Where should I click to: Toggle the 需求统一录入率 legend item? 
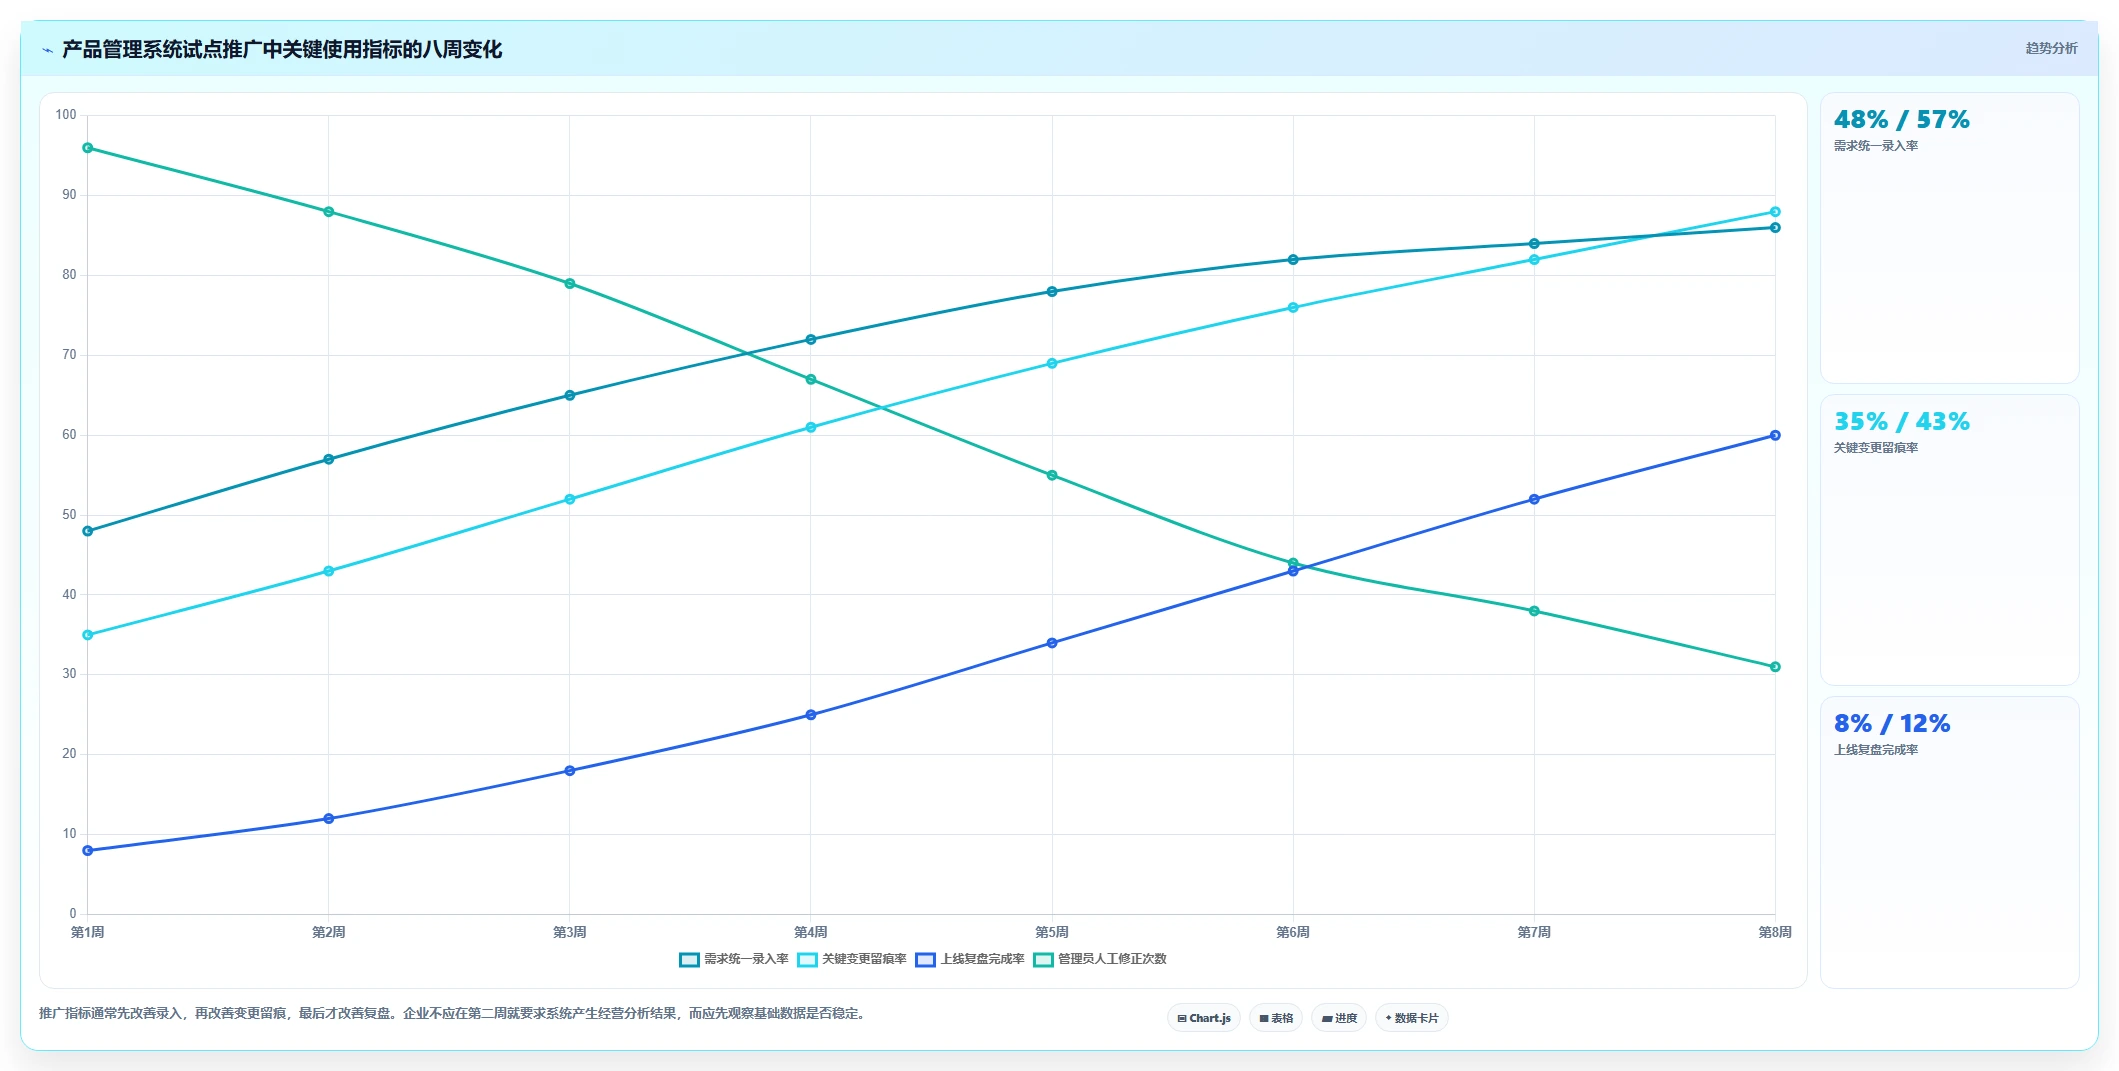click(x=734, y=959)
